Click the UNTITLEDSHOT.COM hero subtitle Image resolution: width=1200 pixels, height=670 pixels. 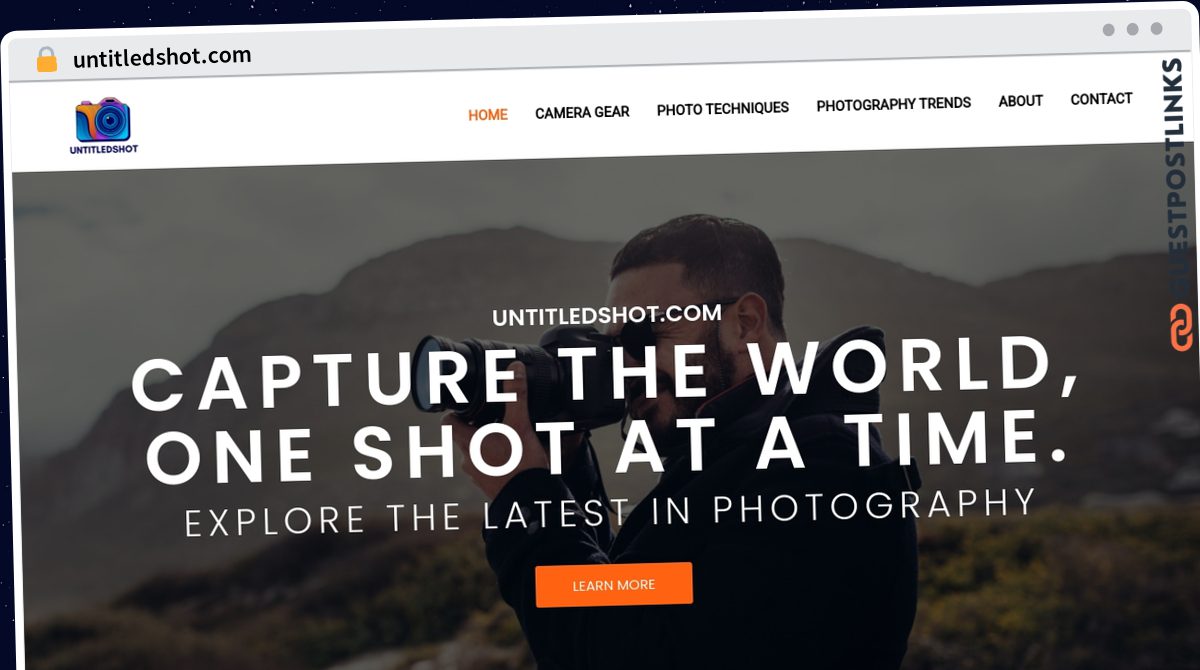point(607,315)
